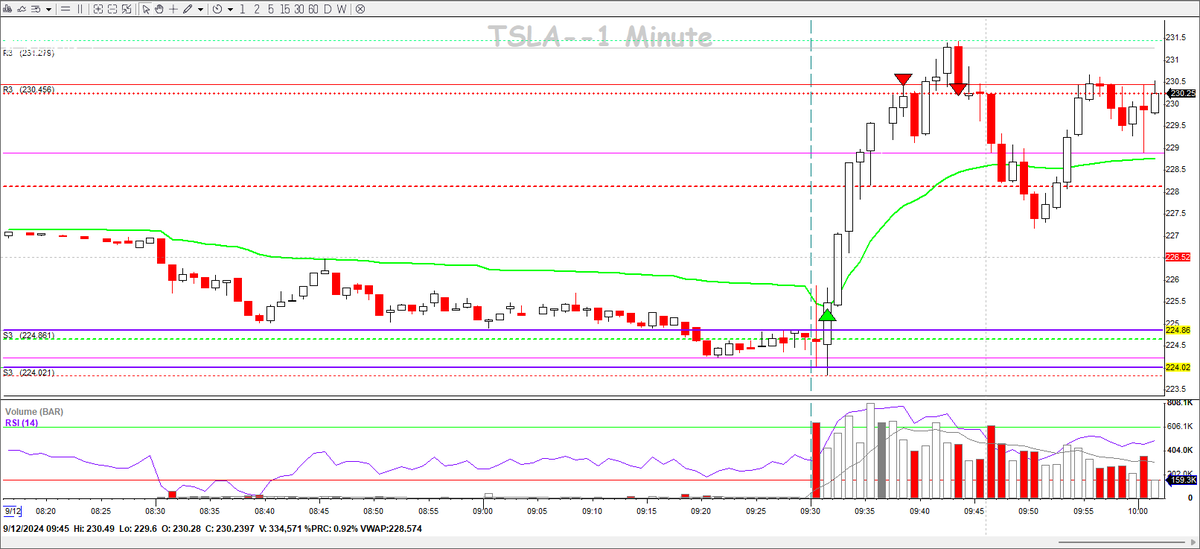
Task: Switch to weekly W timeframe
Action: pos(341,9)
